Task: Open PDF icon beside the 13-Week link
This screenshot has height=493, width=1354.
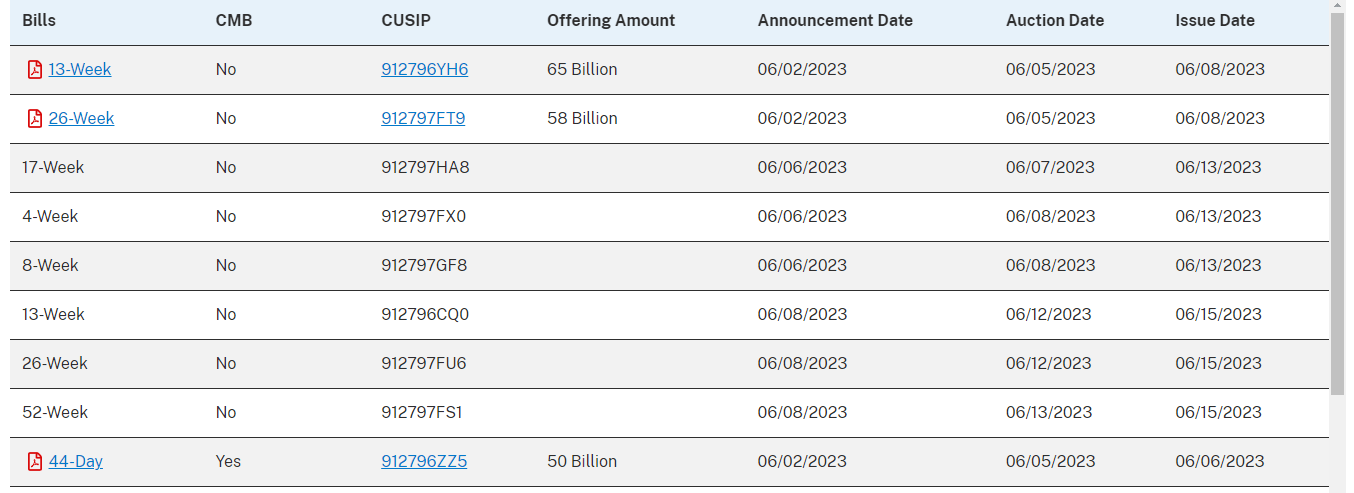Action: (x=35, y=70)
